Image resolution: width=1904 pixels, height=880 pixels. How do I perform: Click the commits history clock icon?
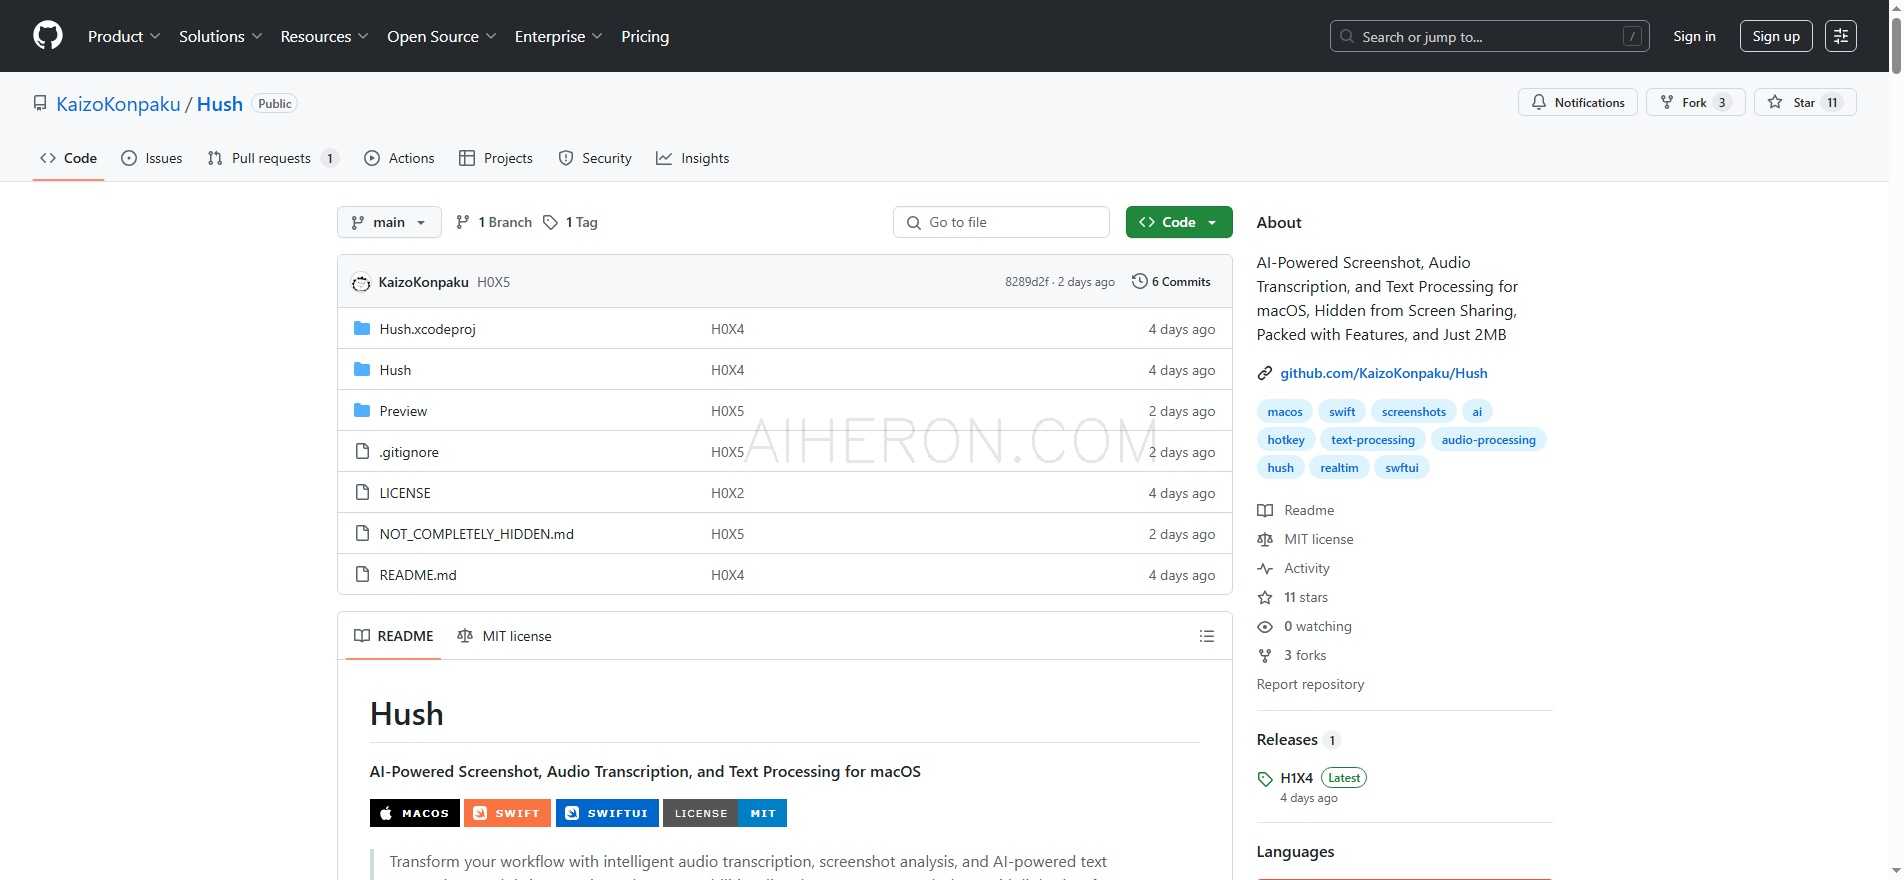[x=1139, y=282]
